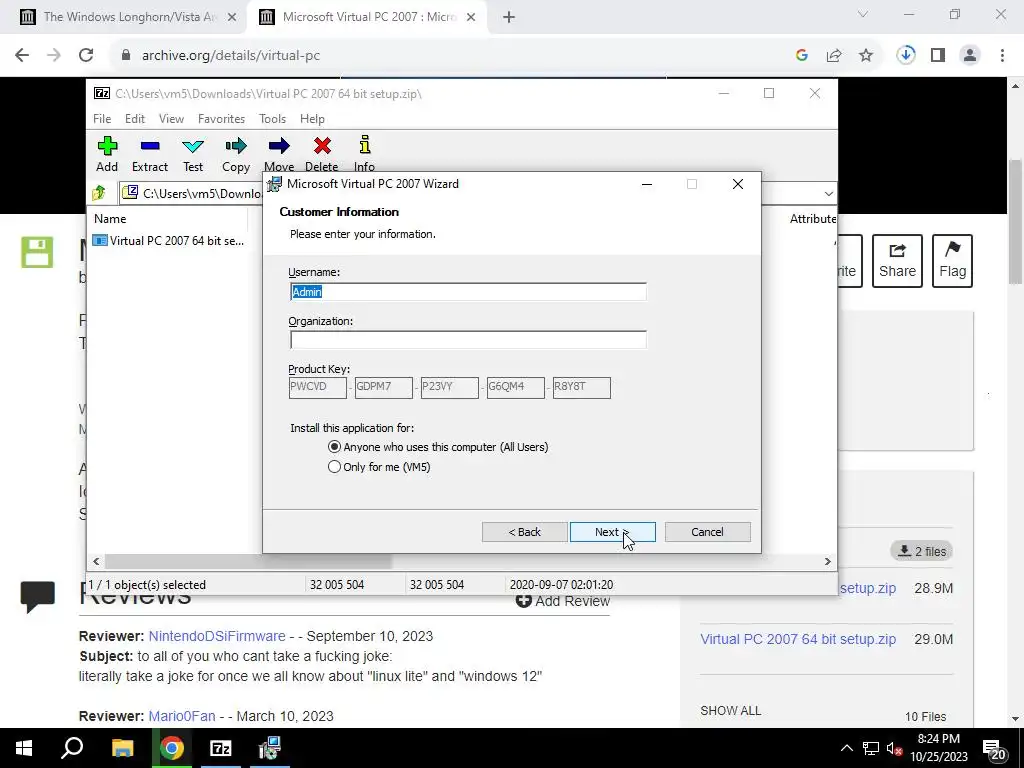
Task: Open the View menu in 7-Zip
Action: point(171,119)
